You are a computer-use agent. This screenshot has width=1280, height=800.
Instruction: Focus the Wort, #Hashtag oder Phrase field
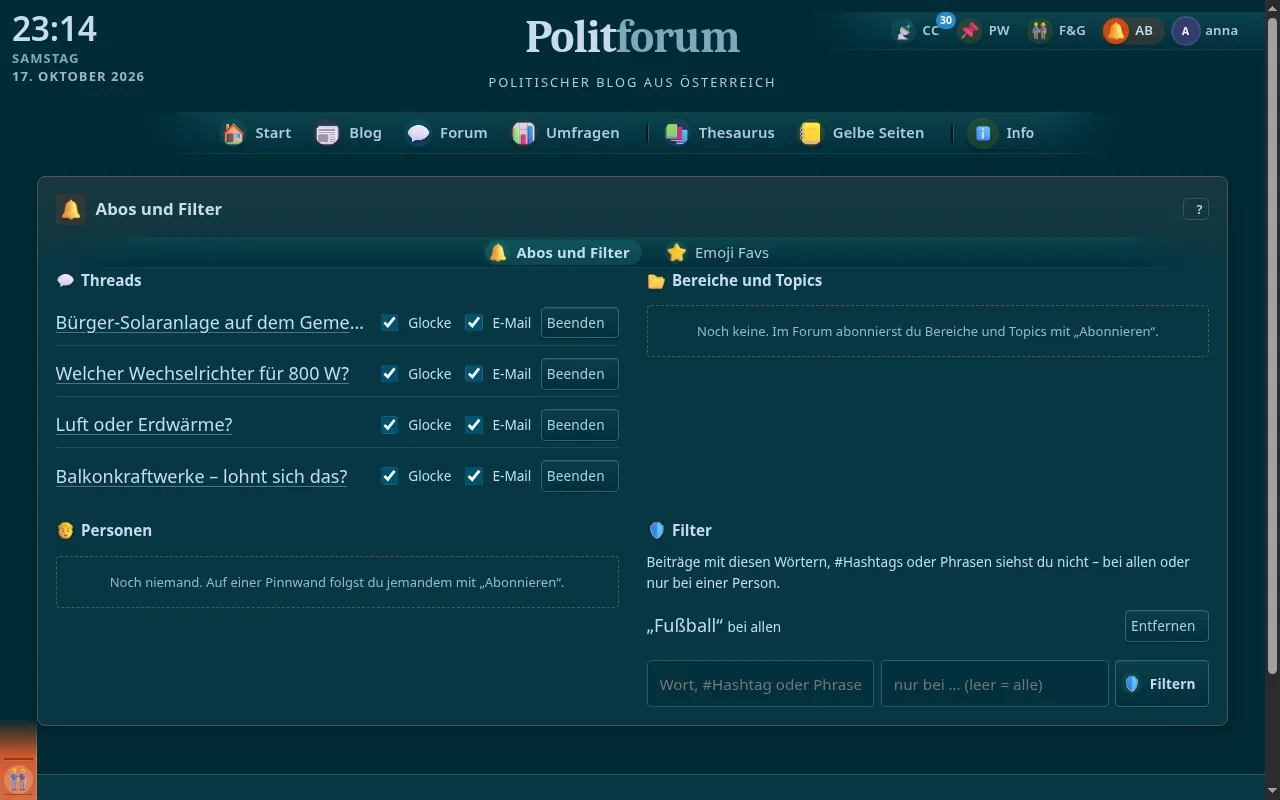(x=760, y=684)
